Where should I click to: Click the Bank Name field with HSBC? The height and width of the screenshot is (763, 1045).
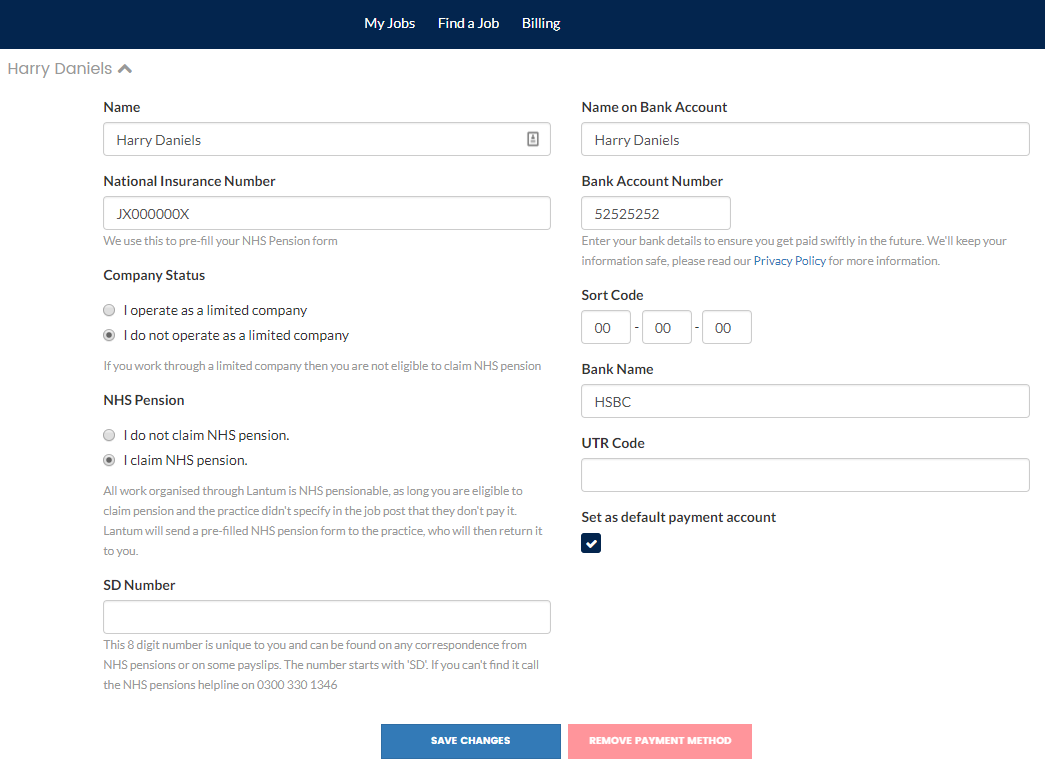(805, 401)
